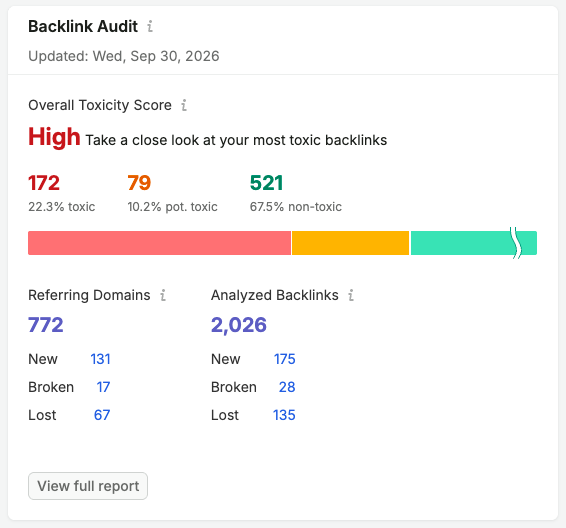Click the Updated: Wed, Sep 30, 2026 text

pos(124,56)
